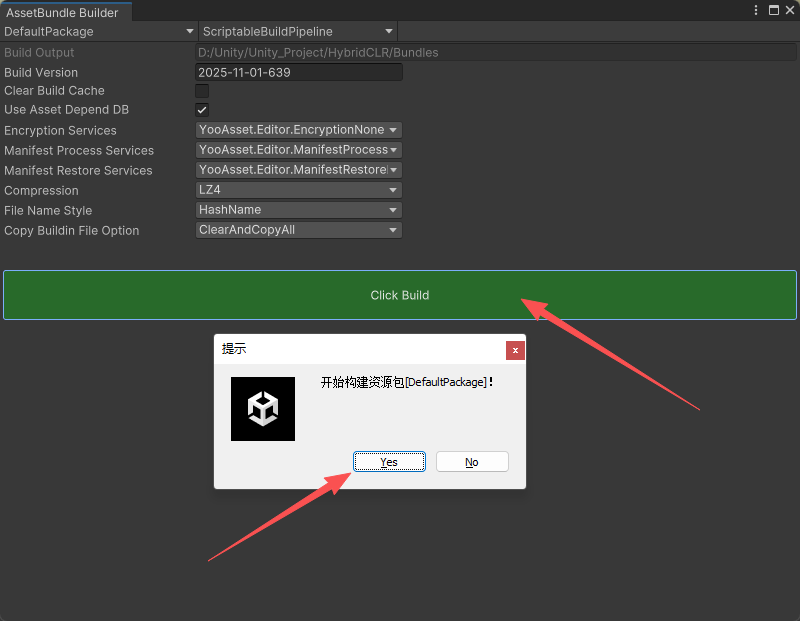The height and width of the screenshot is (621, 800).
Task: Click the Compression label
Action: point(41,190)
